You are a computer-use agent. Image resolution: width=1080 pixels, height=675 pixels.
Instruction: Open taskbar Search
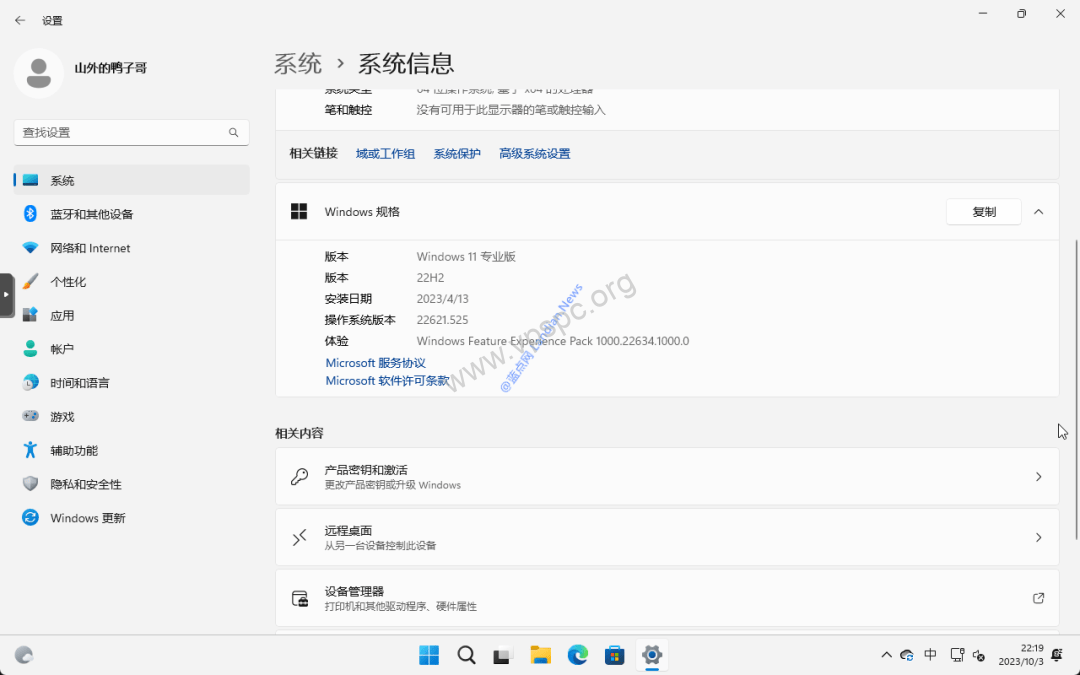click(x=466, y=655)
